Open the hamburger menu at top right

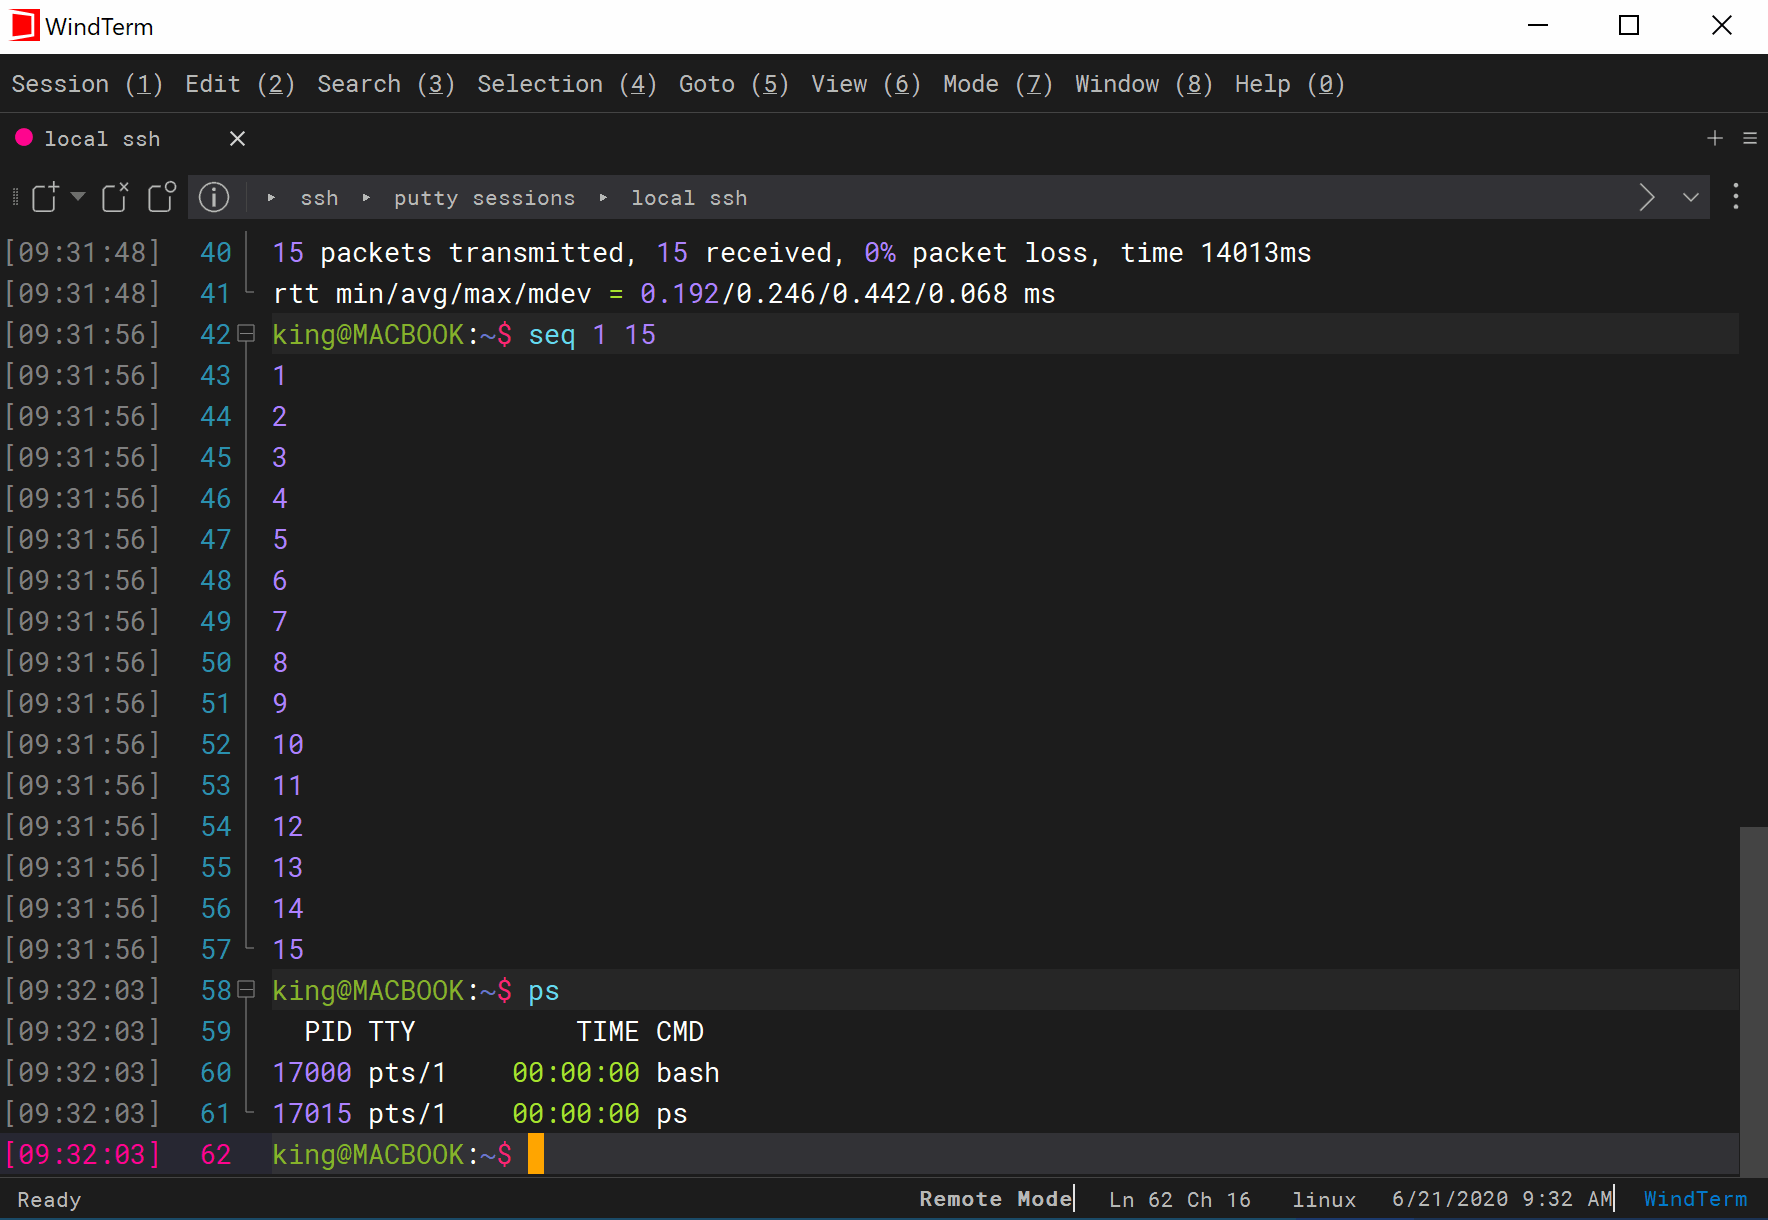(x=1751, y=138)
